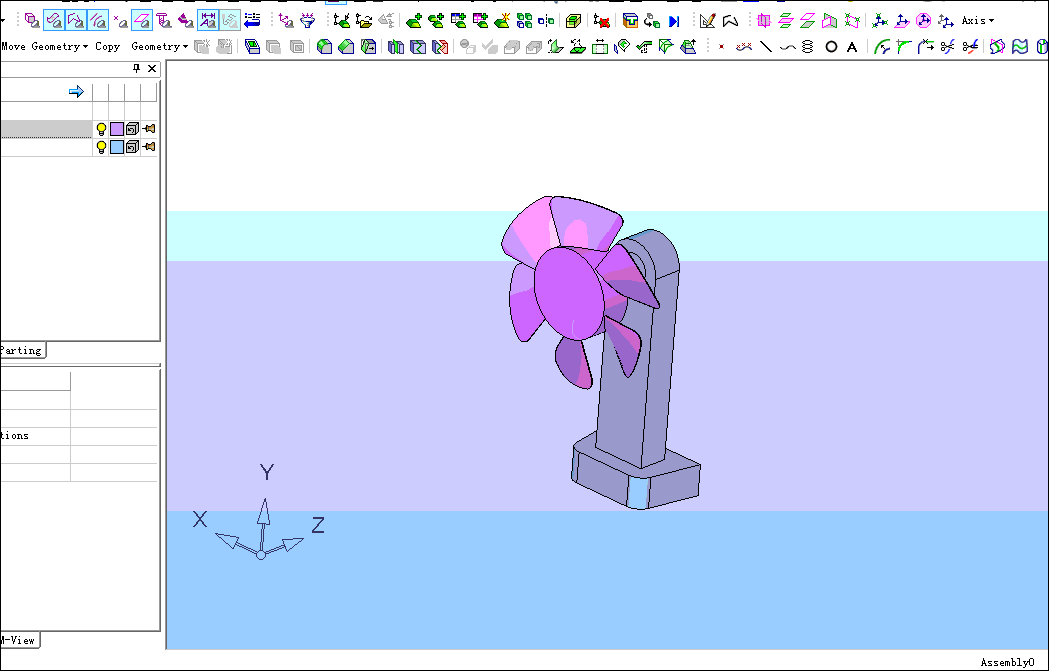Viewport: 1049px width, 671px height.
Task: Open the Move Geometry dropdown
Action: point(44,46)
